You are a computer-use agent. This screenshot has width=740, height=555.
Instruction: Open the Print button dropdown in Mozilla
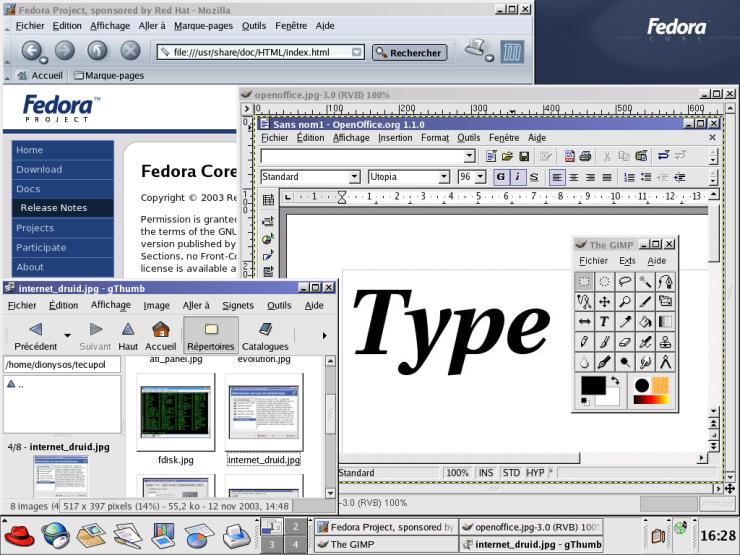[489, 58]
